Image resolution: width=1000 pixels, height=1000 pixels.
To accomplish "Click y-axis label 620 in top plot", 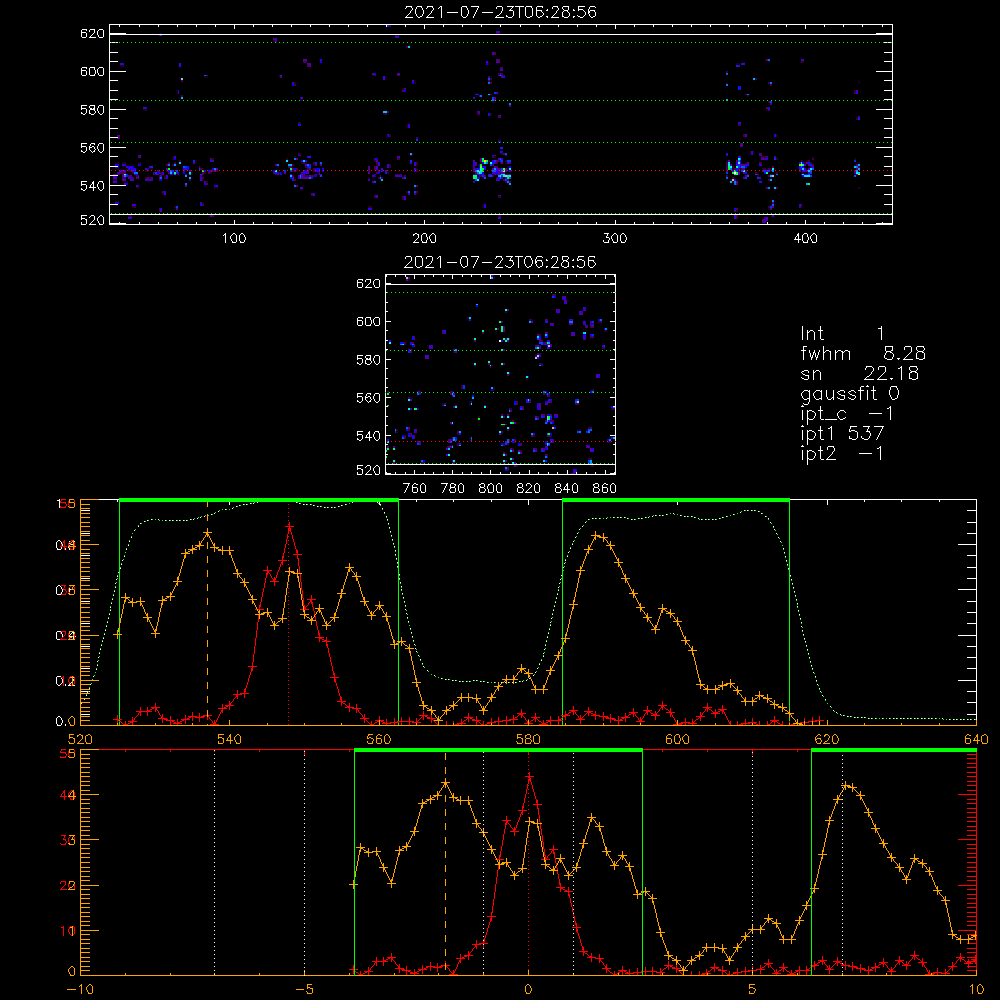I will coord(92,34).
